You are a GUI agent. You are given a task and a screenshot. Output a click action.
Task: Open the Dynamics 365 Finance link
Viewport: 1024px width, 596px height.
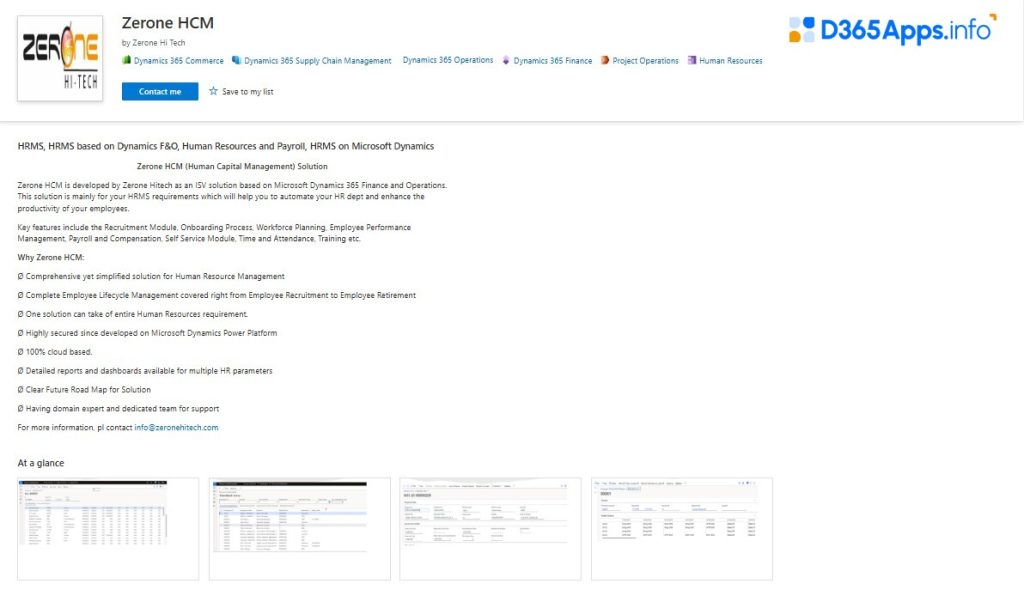pyautogui.click(x=552, y=61)
